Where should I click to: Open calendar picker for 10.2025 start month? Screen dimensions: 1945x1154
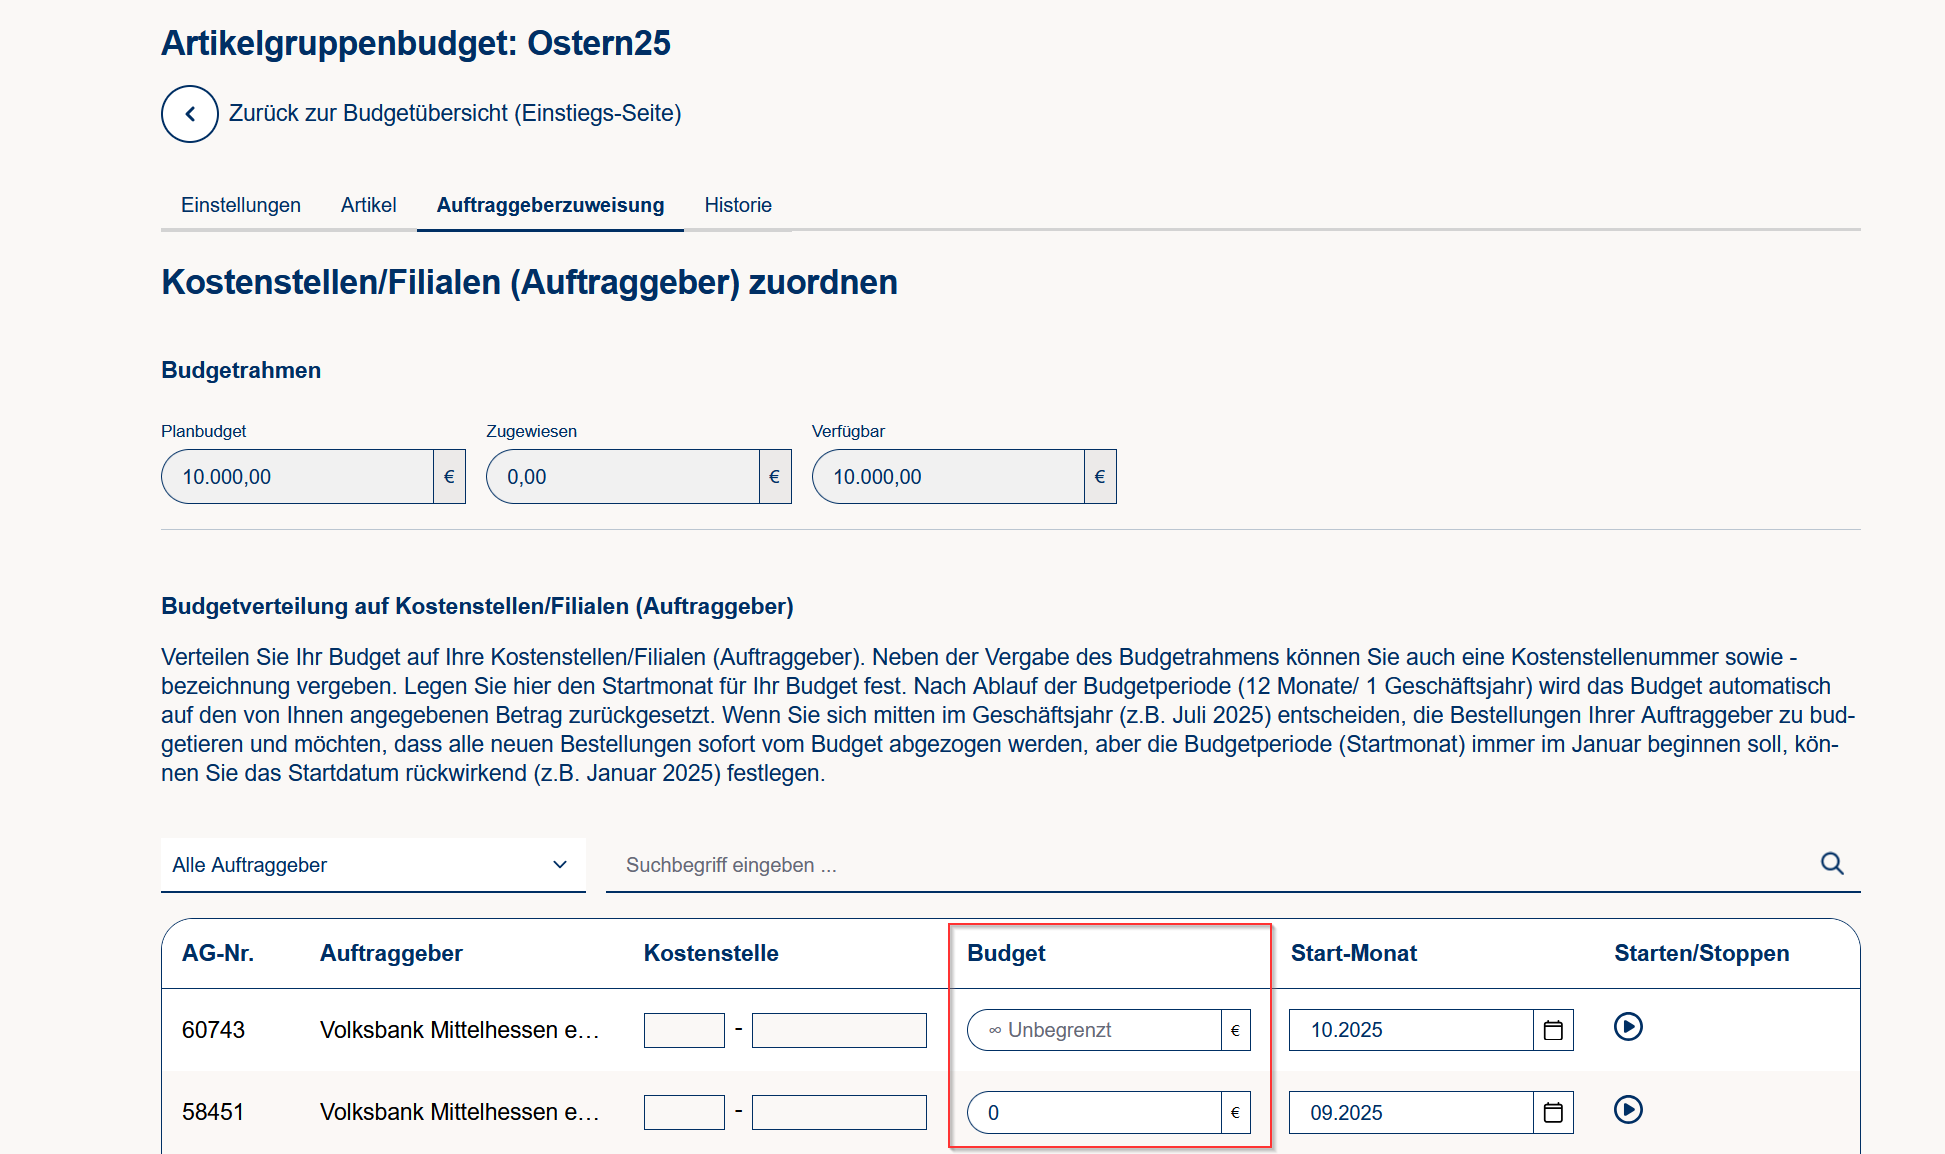click(x=1553, y=1030)
